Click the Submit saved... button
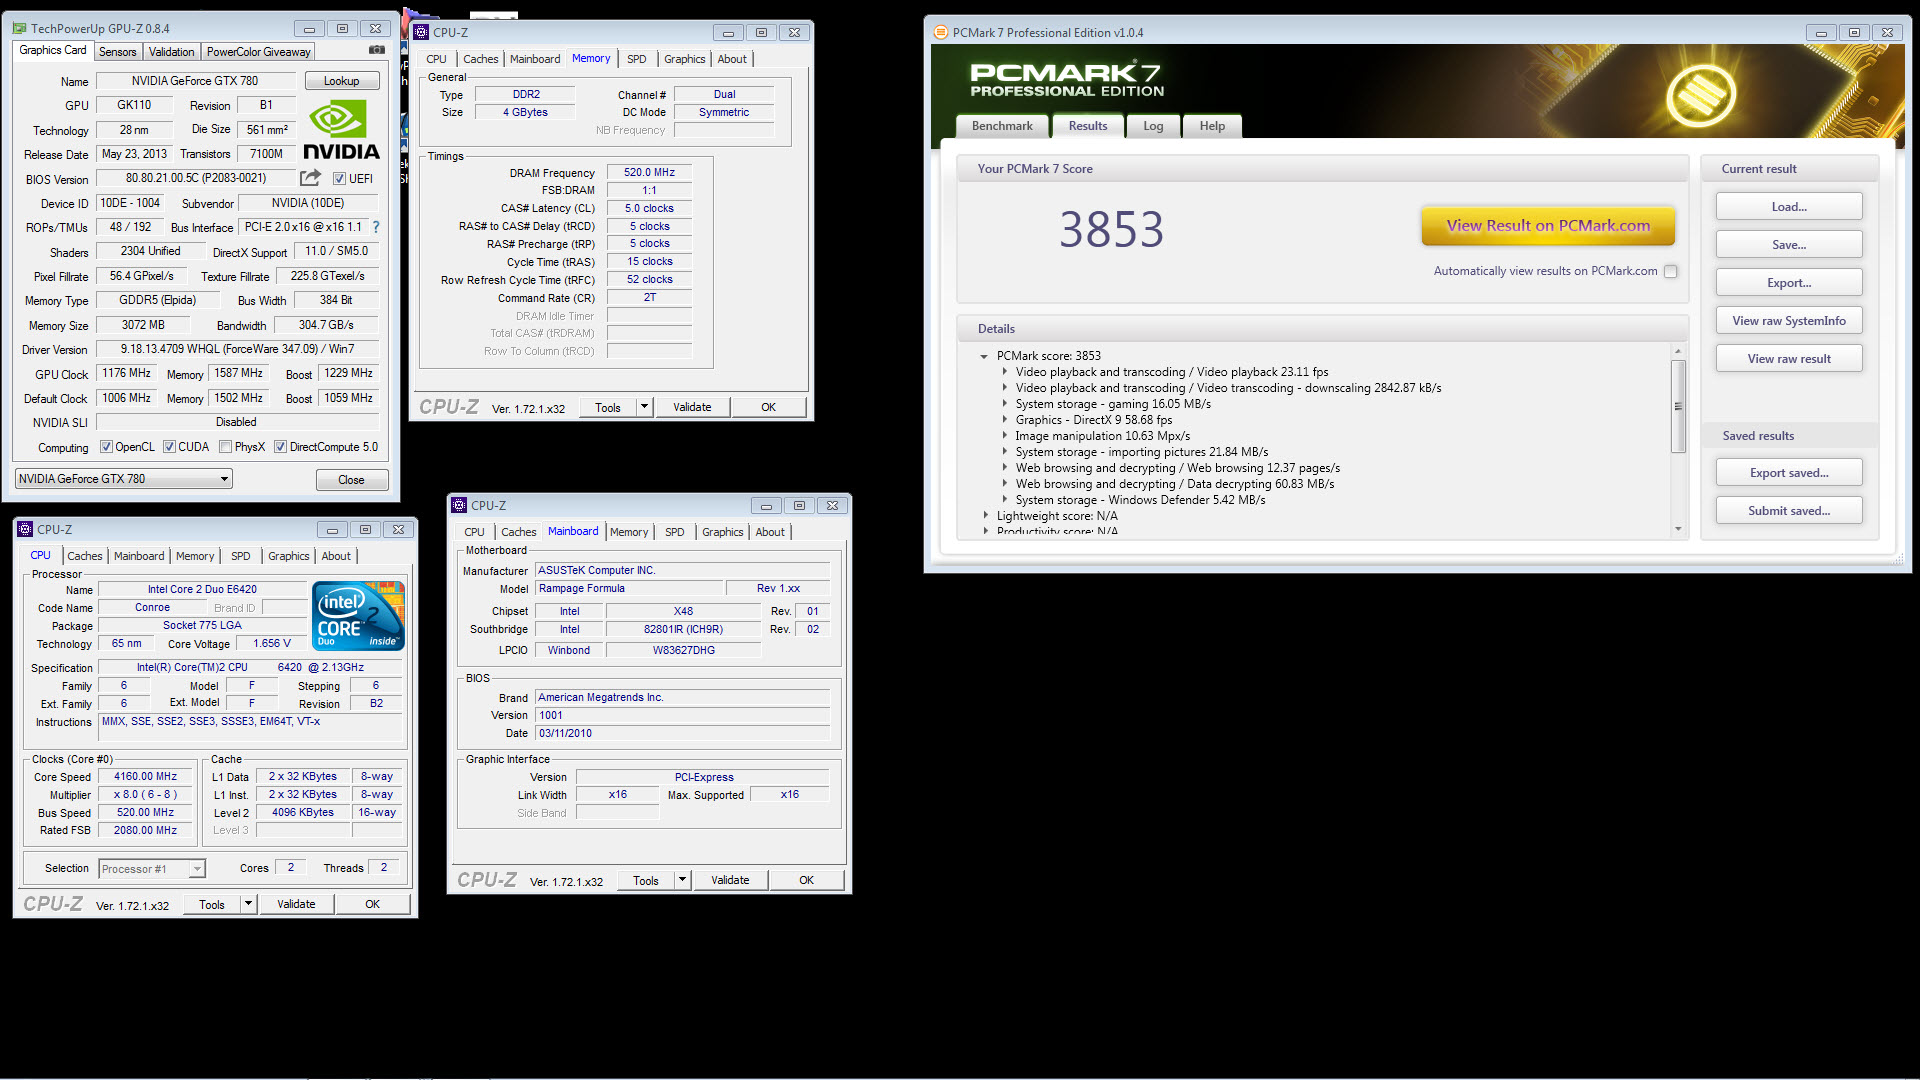This screenshot has width=1920, height=1080. coord(1789,511)
